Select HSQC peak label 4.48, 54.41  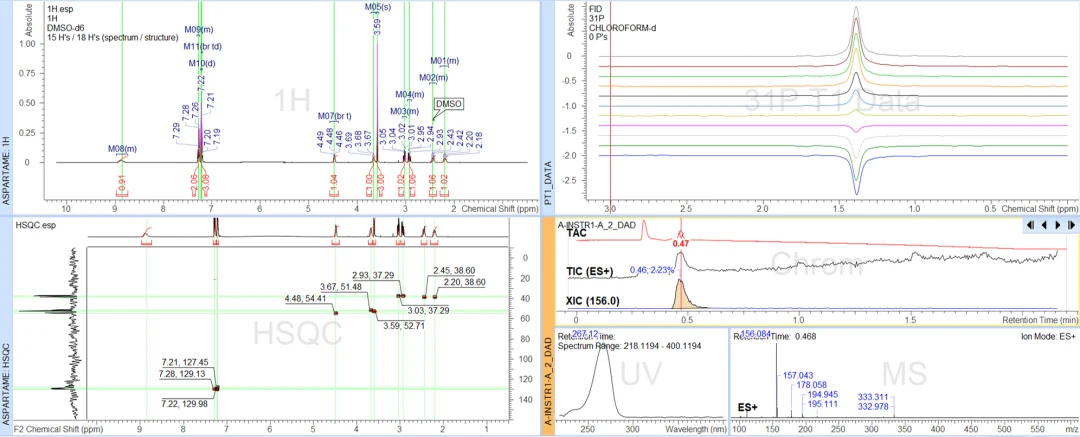[307, 299]
